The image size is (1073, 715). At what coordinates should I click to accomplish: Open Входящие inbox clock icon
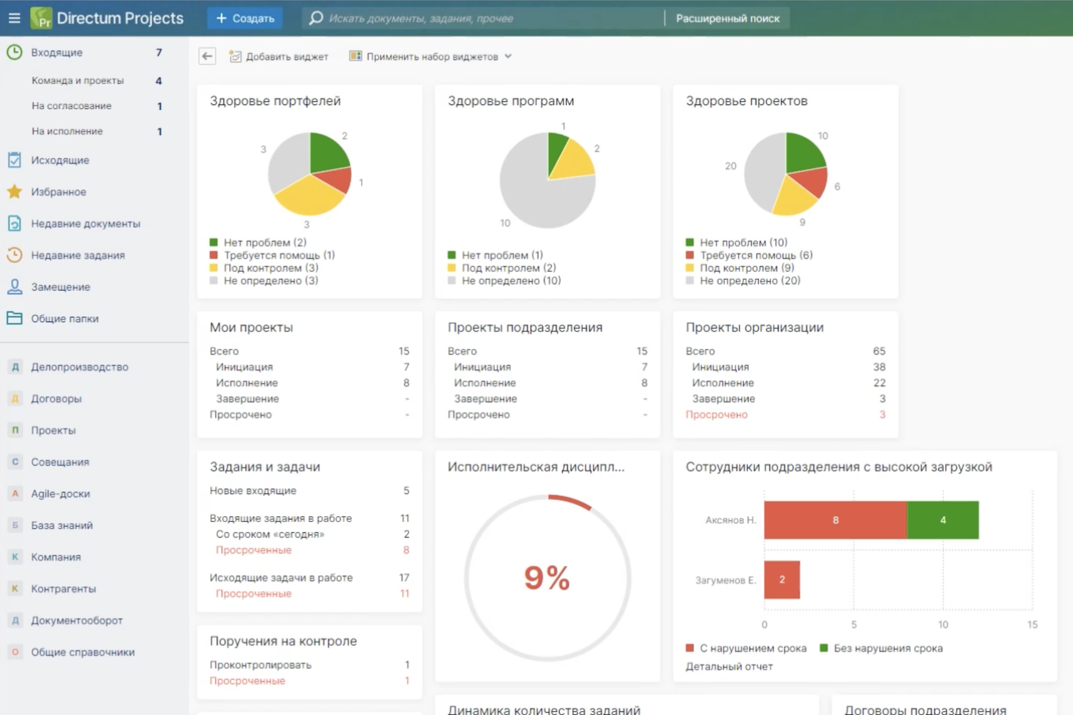(x=14, y=52)
